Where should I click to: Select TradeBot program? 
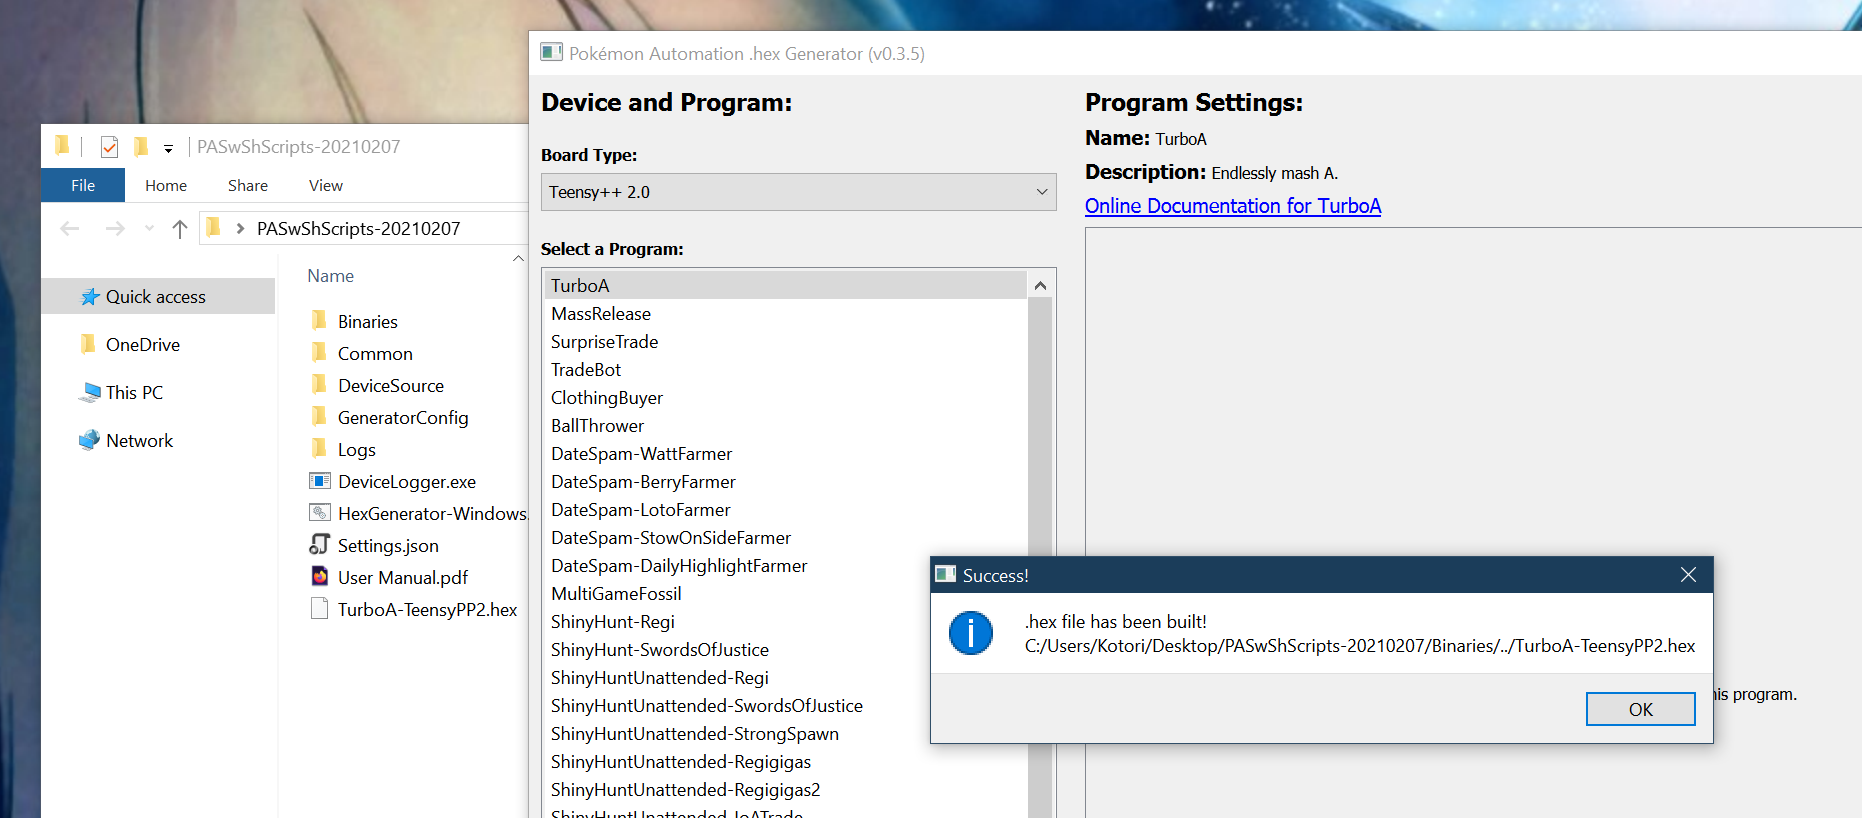[786, 369]
